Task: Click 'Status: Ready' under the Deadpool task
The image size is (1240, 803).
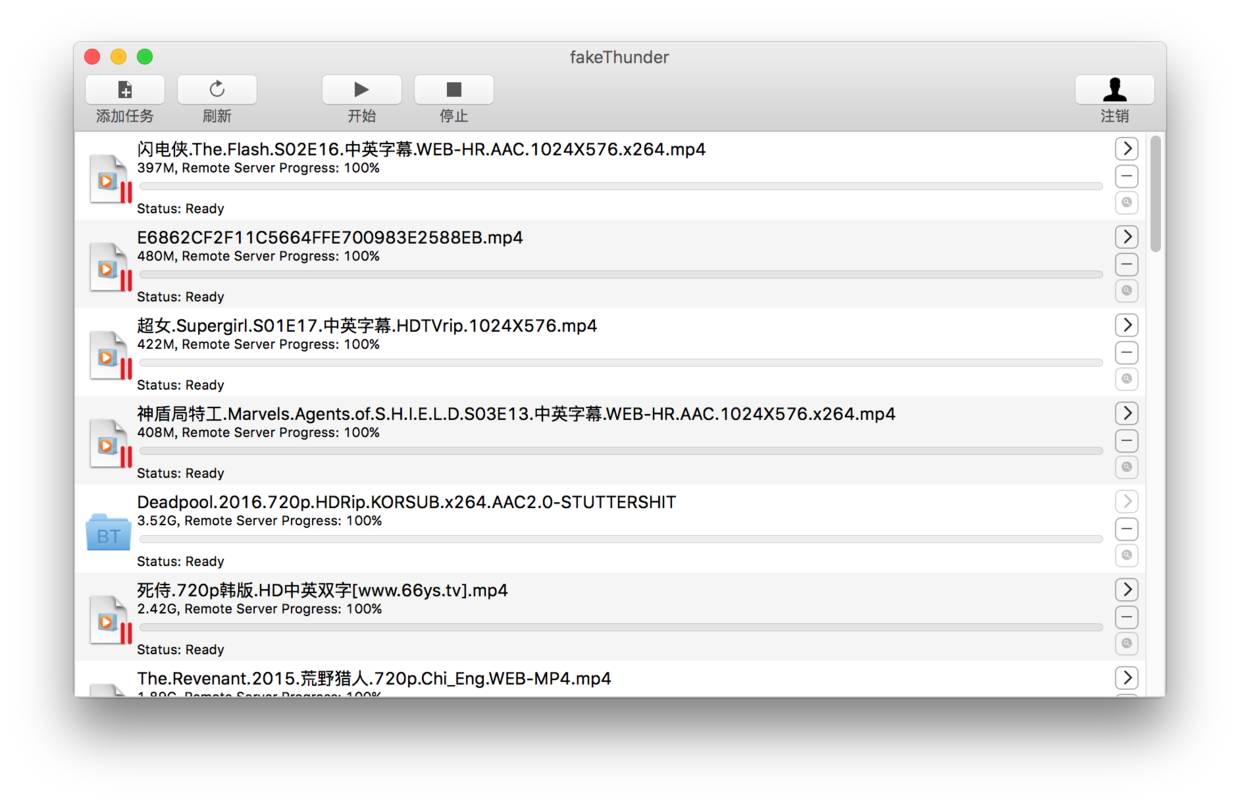Action: point(180,561)
